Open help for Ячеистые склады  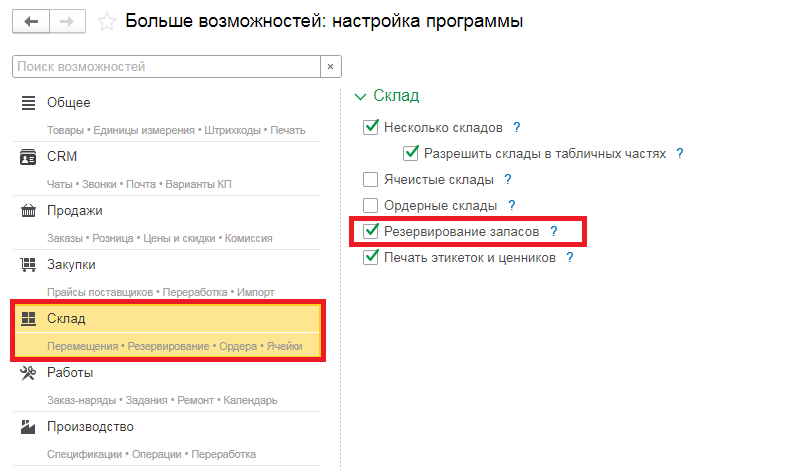point(508,179)
